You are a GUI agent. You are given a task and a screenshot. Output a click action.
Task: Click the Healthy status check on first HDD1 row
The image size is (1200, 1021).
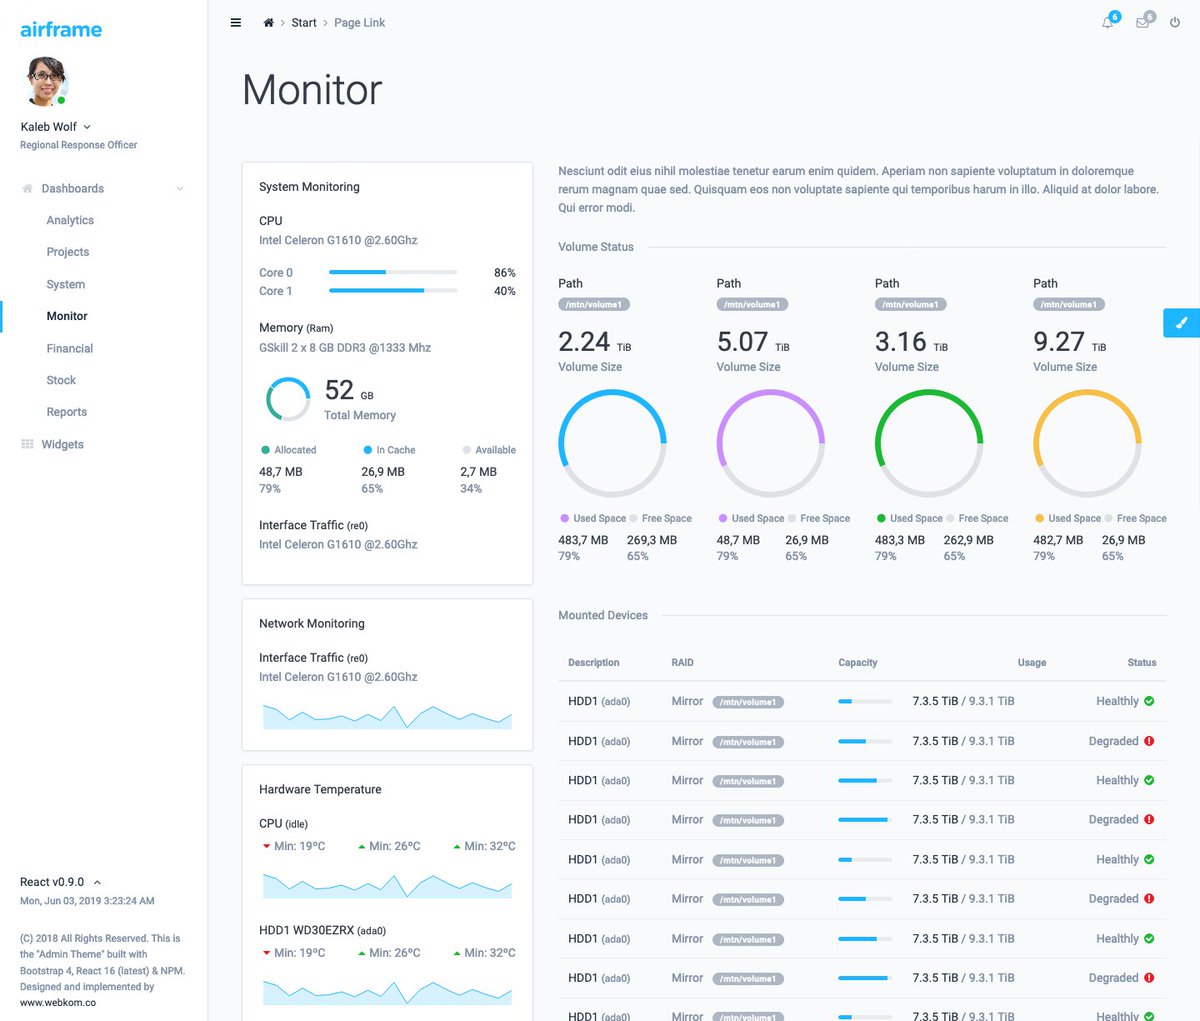pyautogui.click(x=1149, y=701)
